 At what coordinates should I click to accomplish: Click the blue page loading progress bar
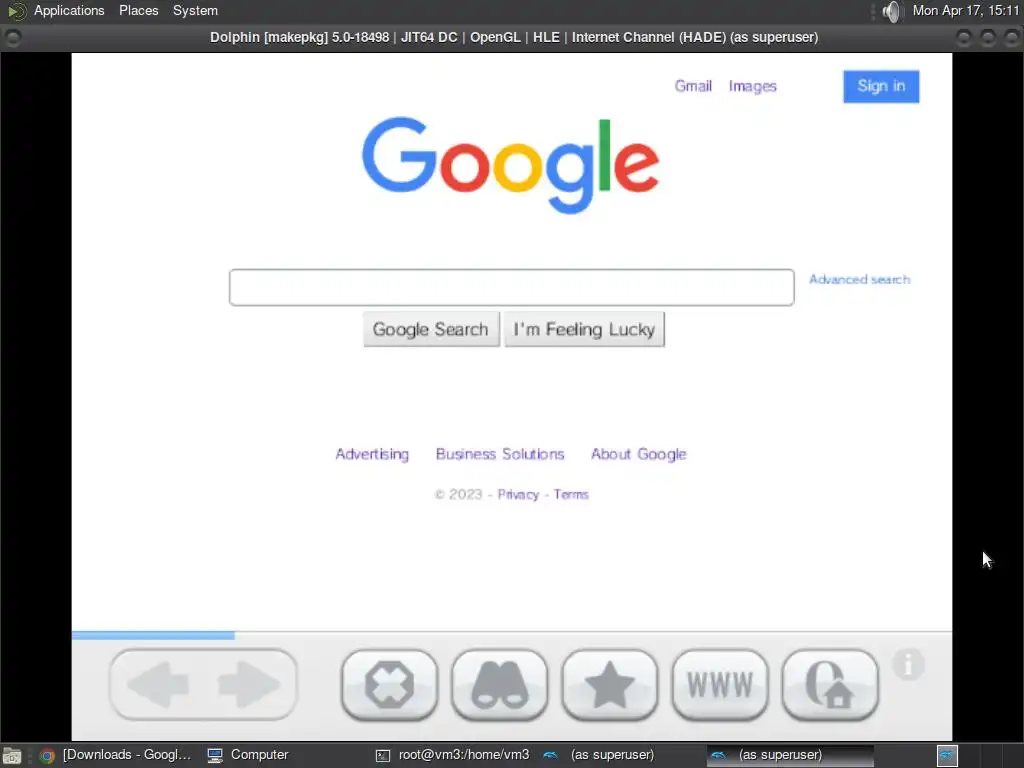(x=153, y=635)
